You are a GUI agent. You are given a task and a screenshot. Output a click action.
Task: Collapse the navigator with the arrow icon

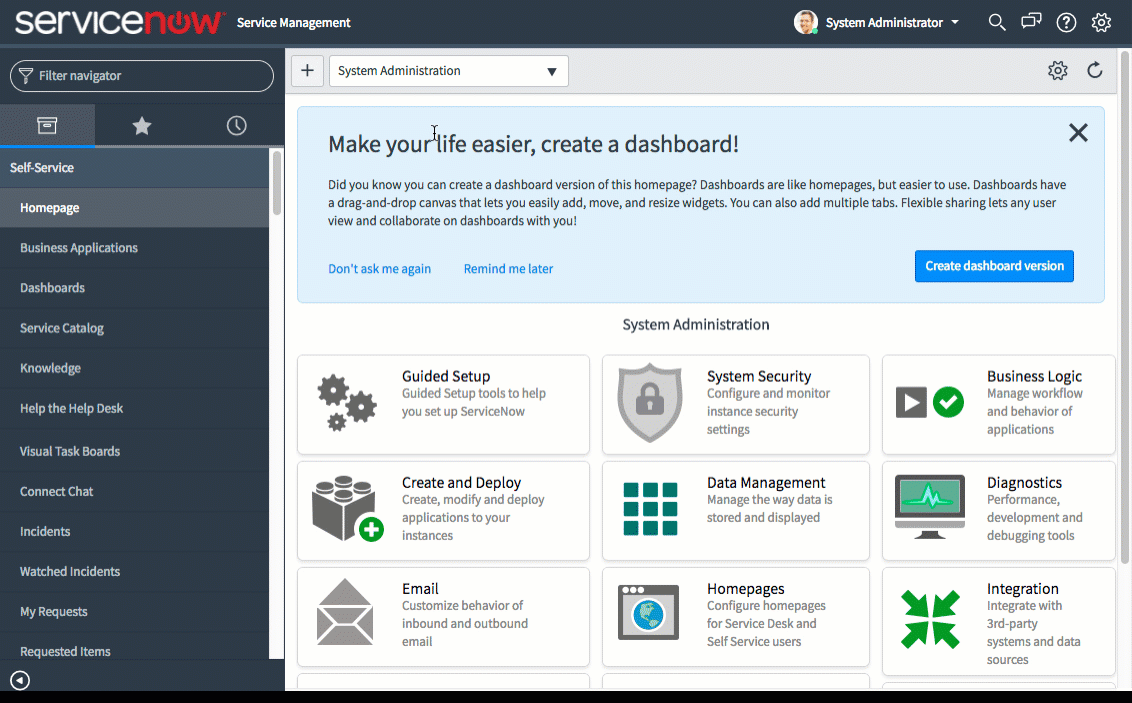(20, 680)
